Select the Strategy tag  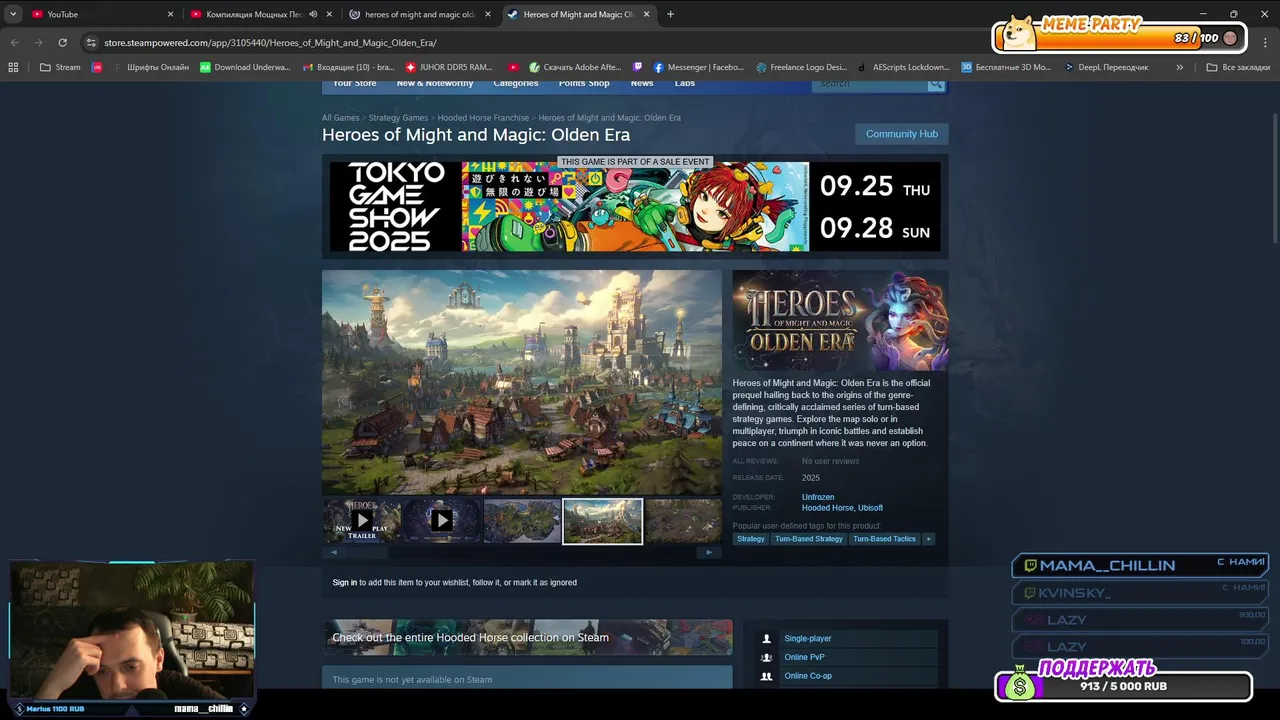pos(751,539)
